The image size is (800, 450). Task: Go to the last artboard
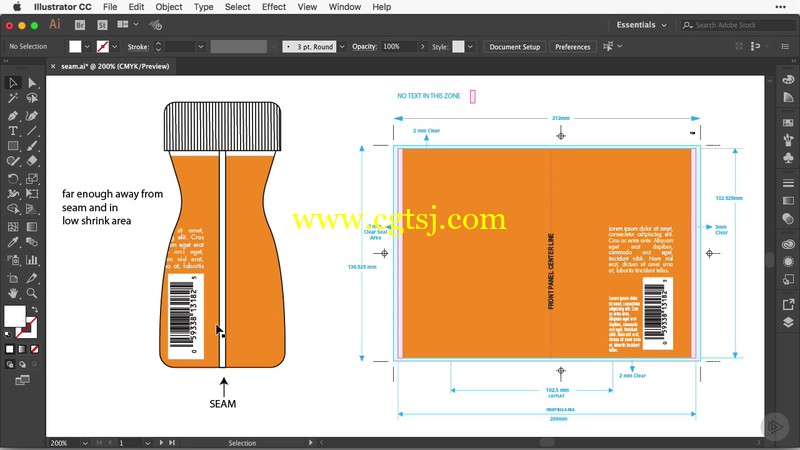172,443
